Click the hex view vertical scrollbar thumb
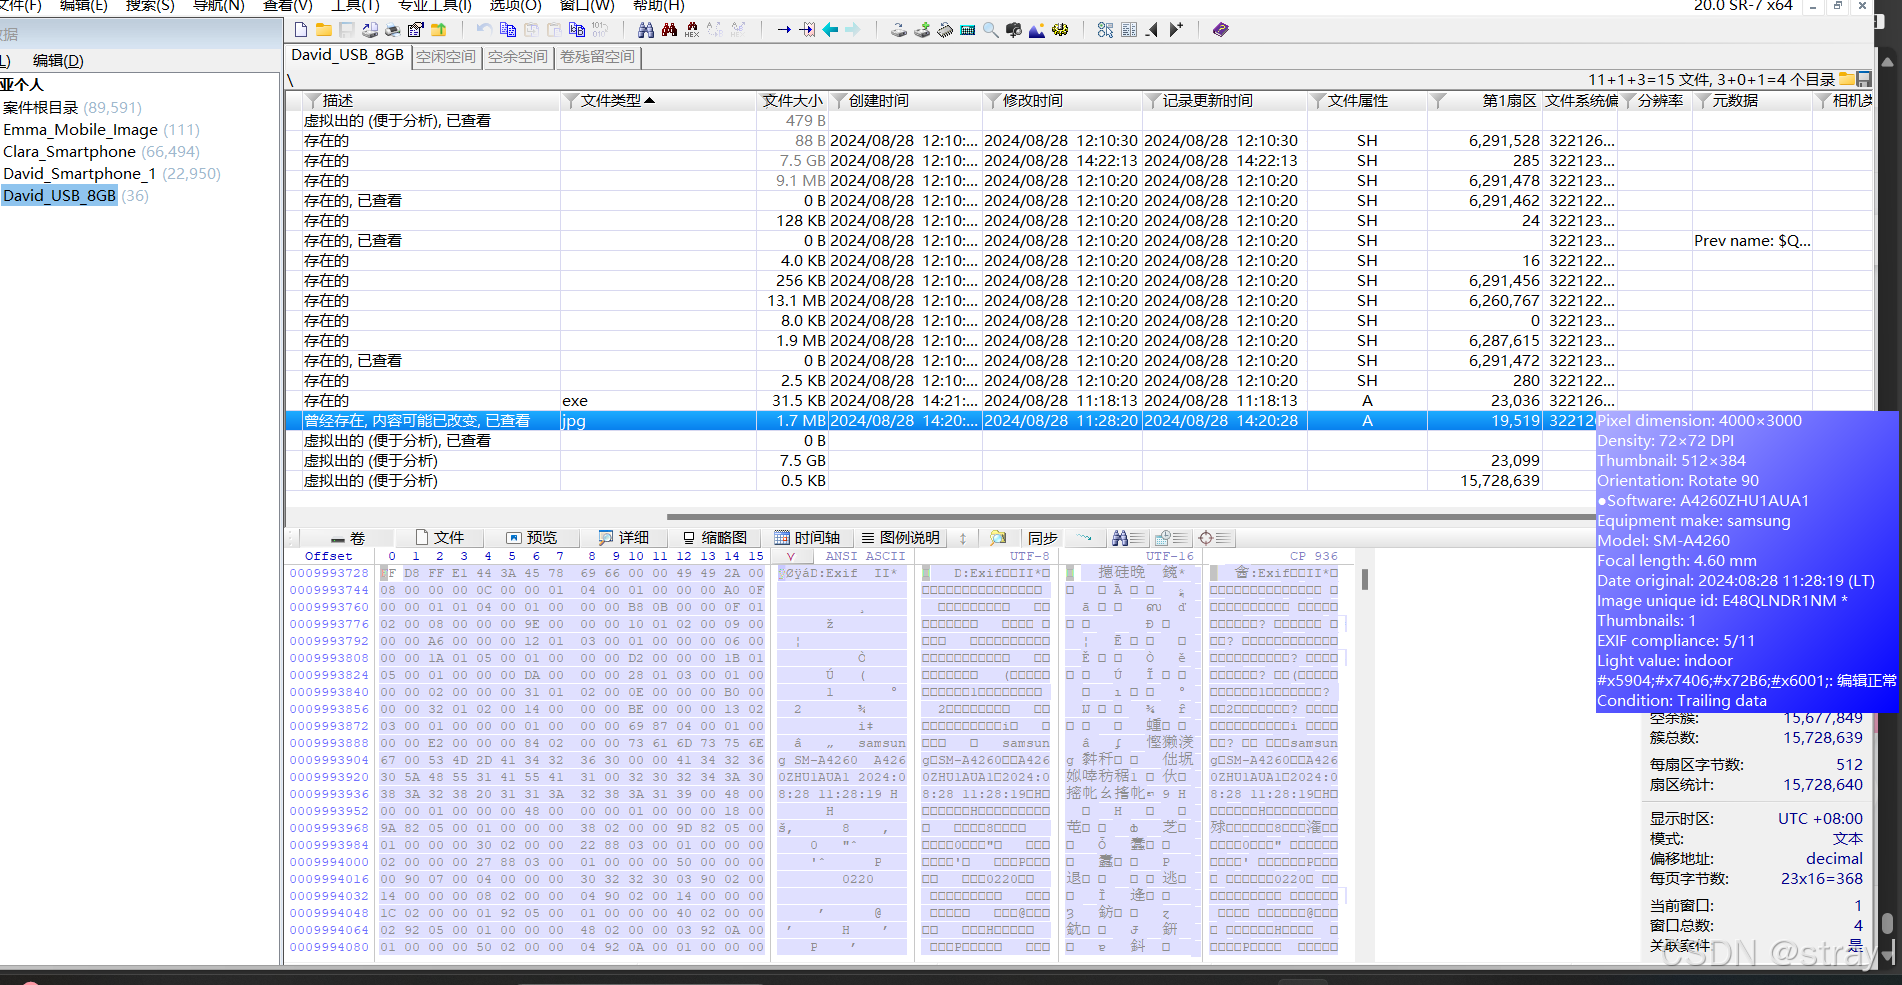The height and width of the screenshot is (985, 1902). 1364,579
